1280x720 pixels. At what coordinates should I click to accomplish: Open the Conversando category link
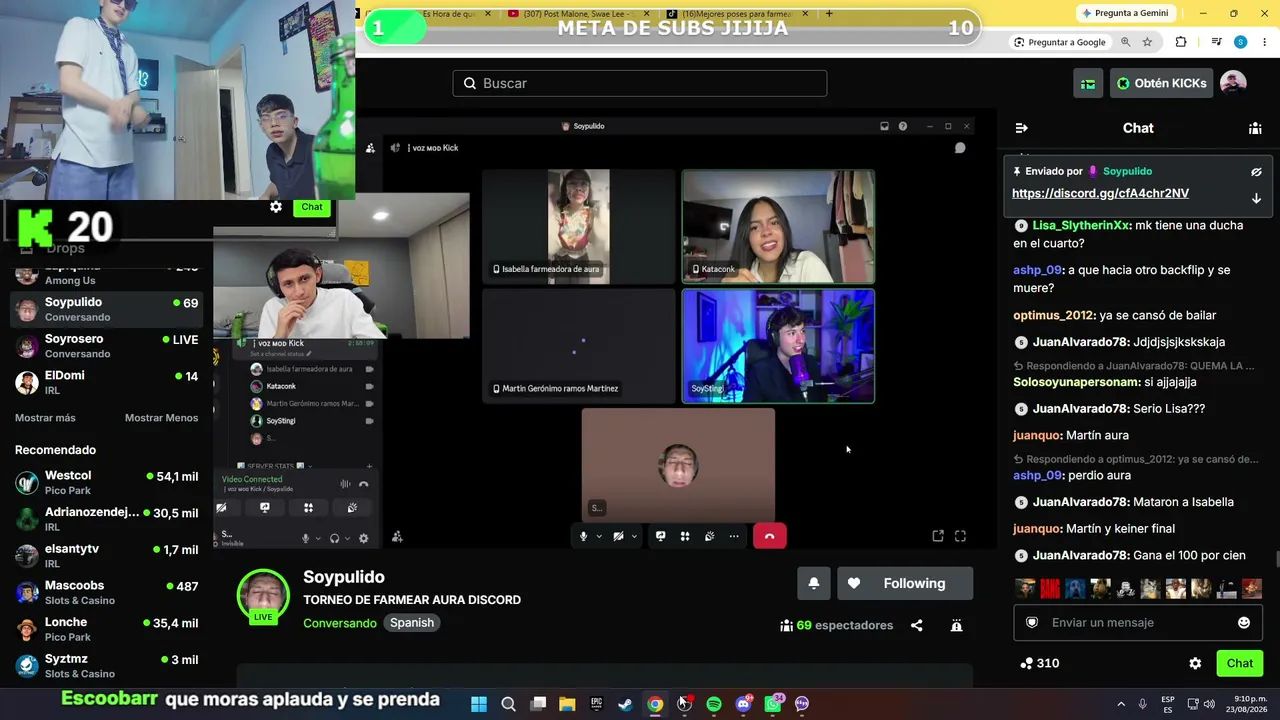(340, 623)
